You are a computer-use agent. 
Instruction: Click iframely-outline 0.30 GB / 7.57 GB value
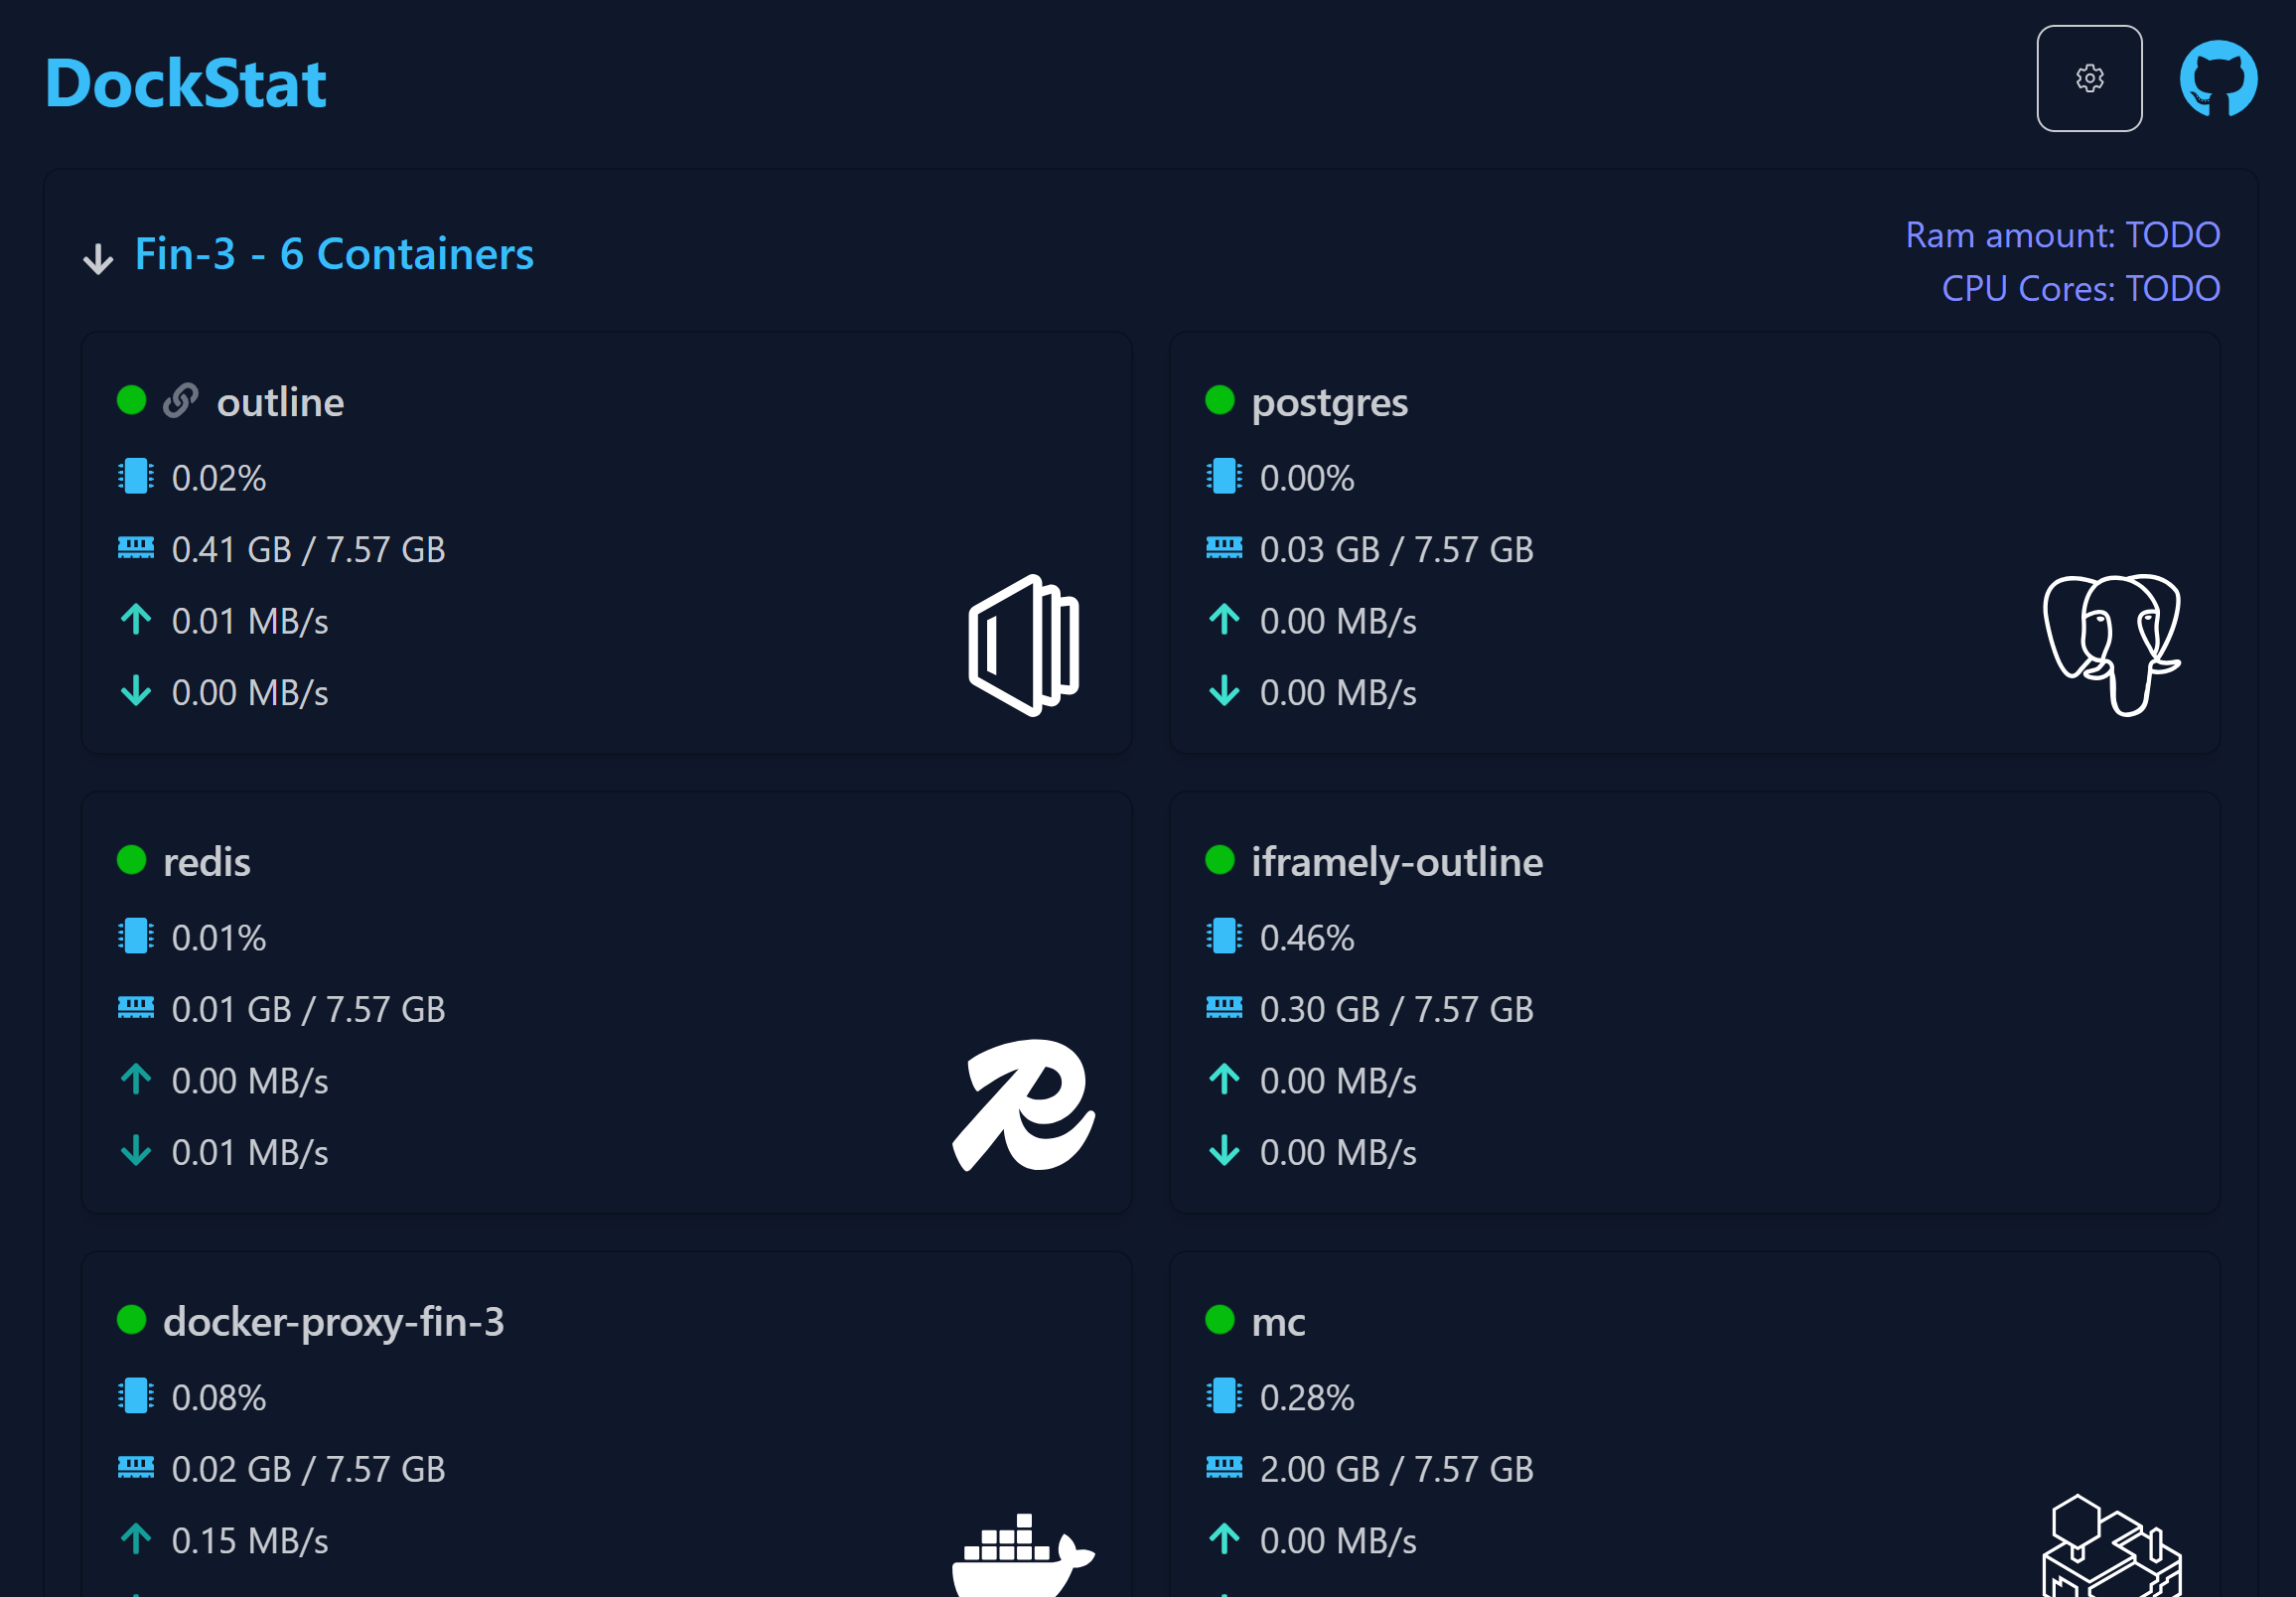coord(1396,1010)
